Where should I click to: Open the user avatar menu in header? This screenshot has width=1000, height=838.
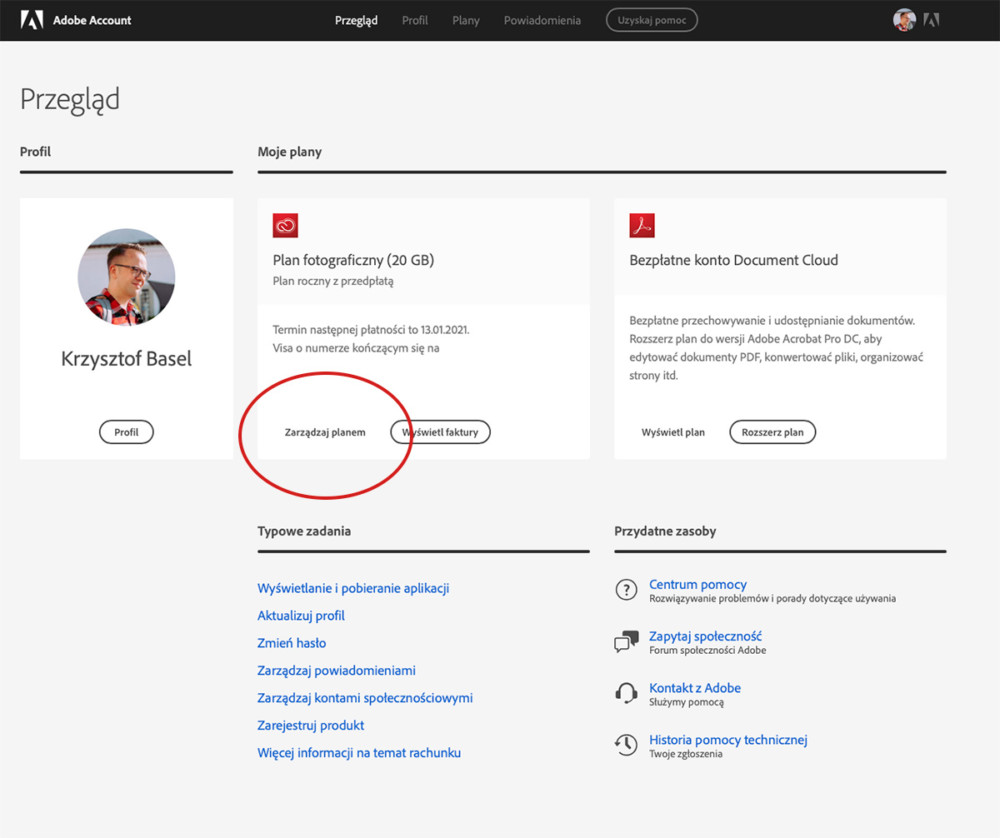pos(904,20)
